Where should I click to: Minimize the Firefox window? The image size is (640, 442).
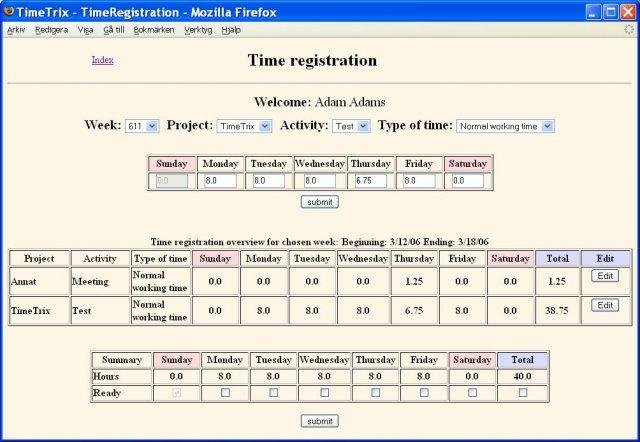[593, 11]
